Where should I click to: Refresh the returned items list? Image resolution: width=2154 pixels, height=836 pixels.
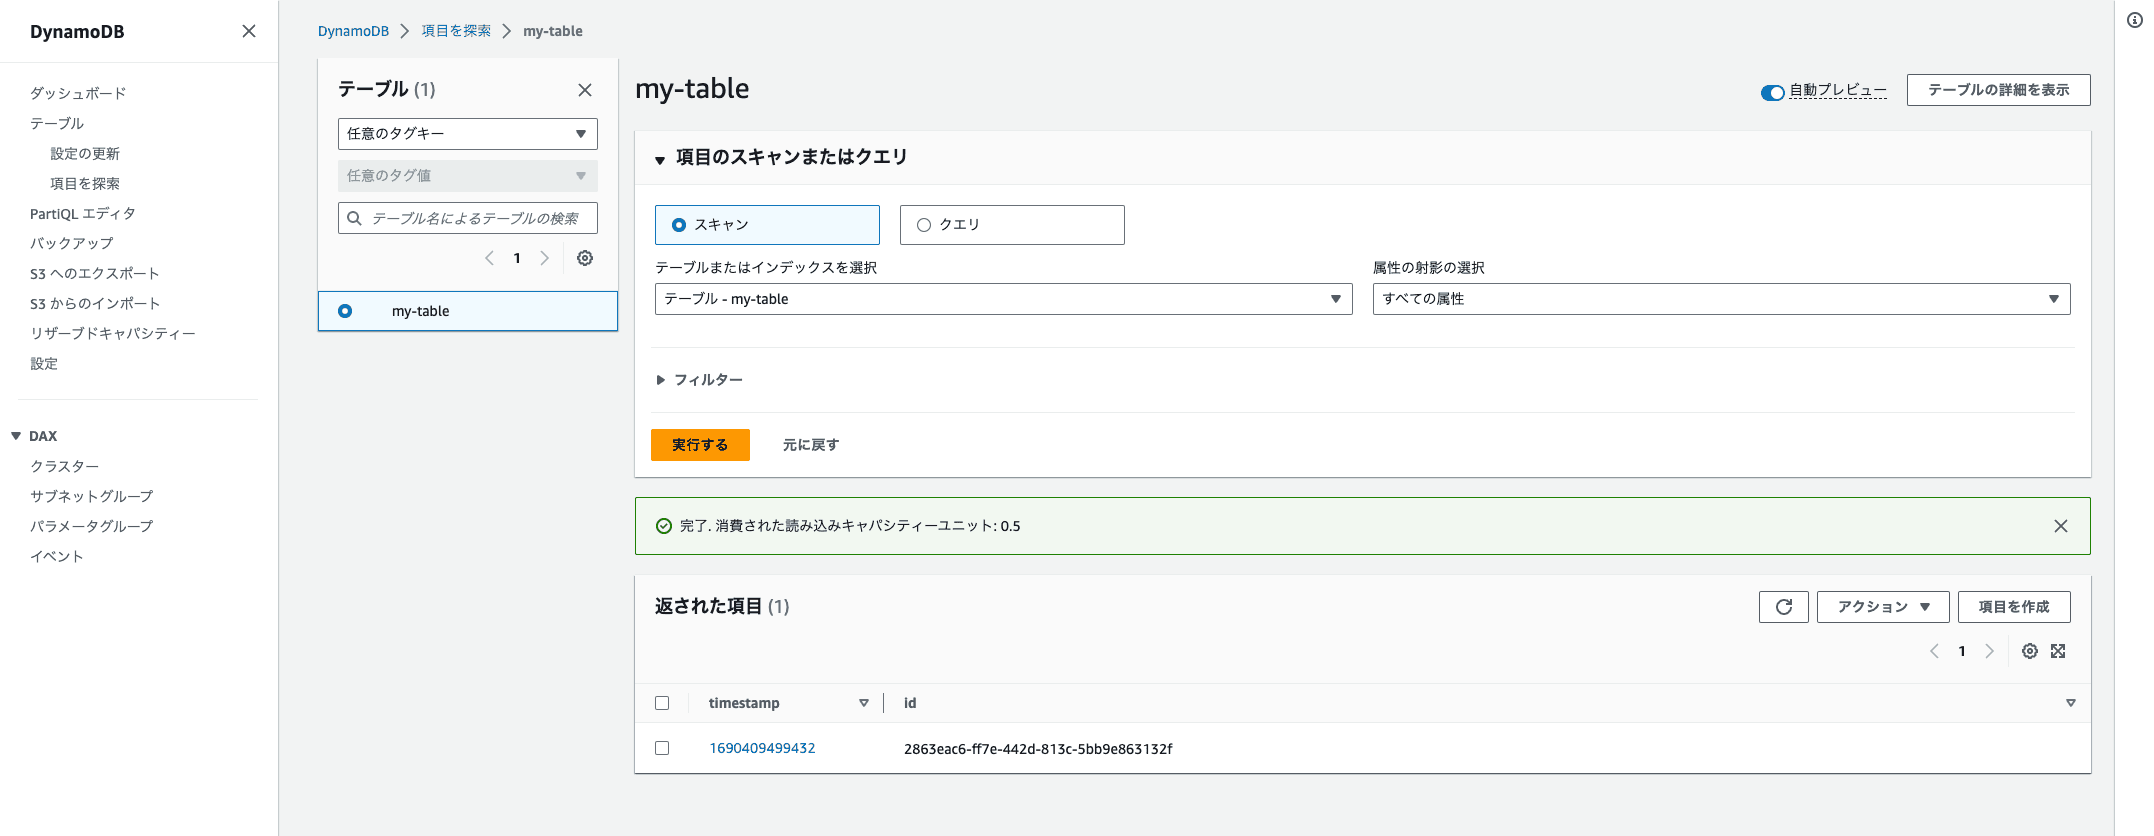point(1784,607)
